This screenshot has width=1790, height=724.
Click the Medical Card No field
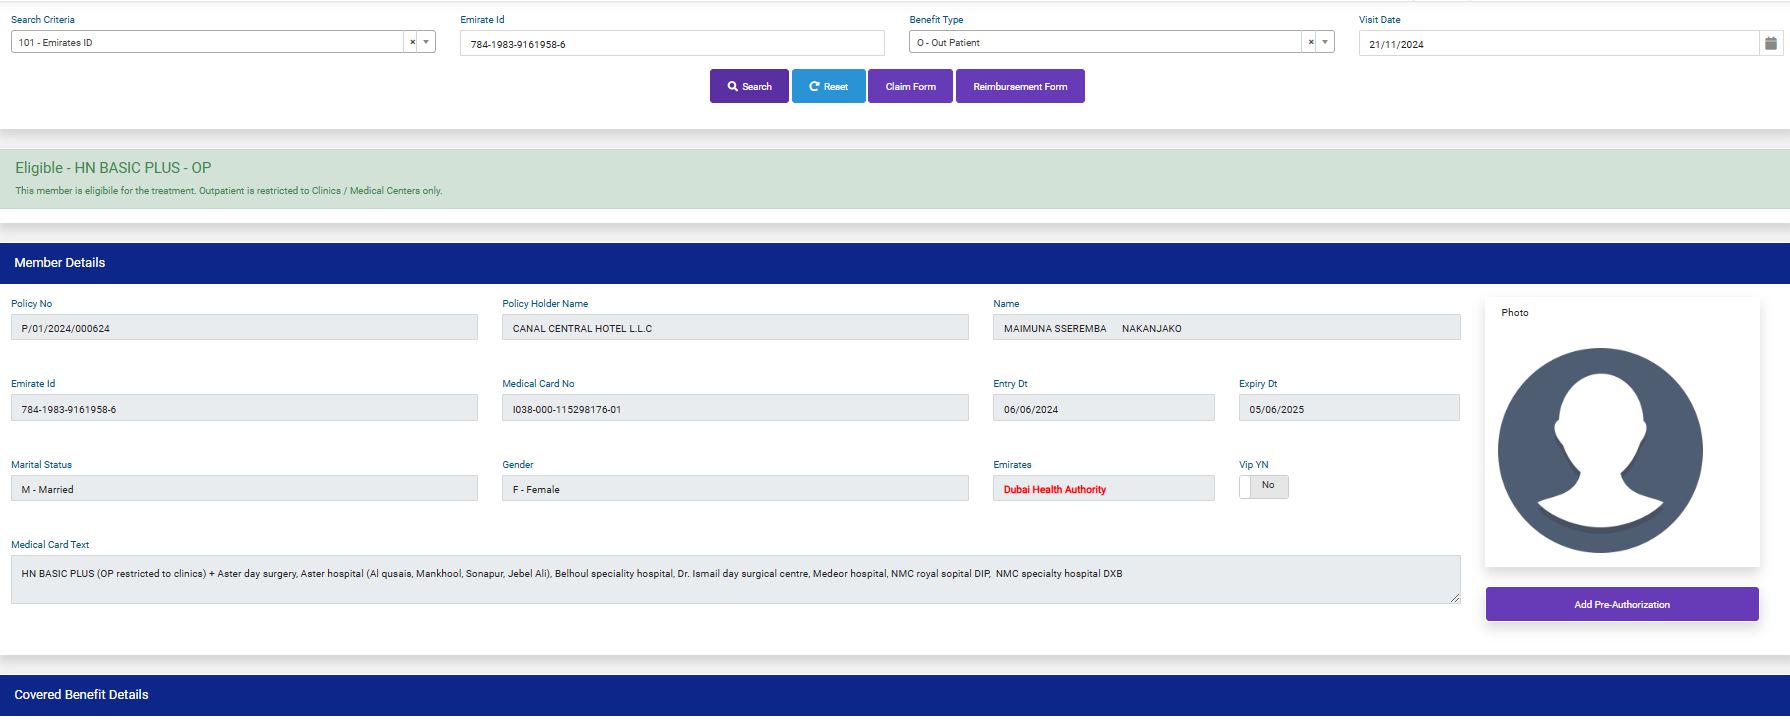[x=735, y=408]
